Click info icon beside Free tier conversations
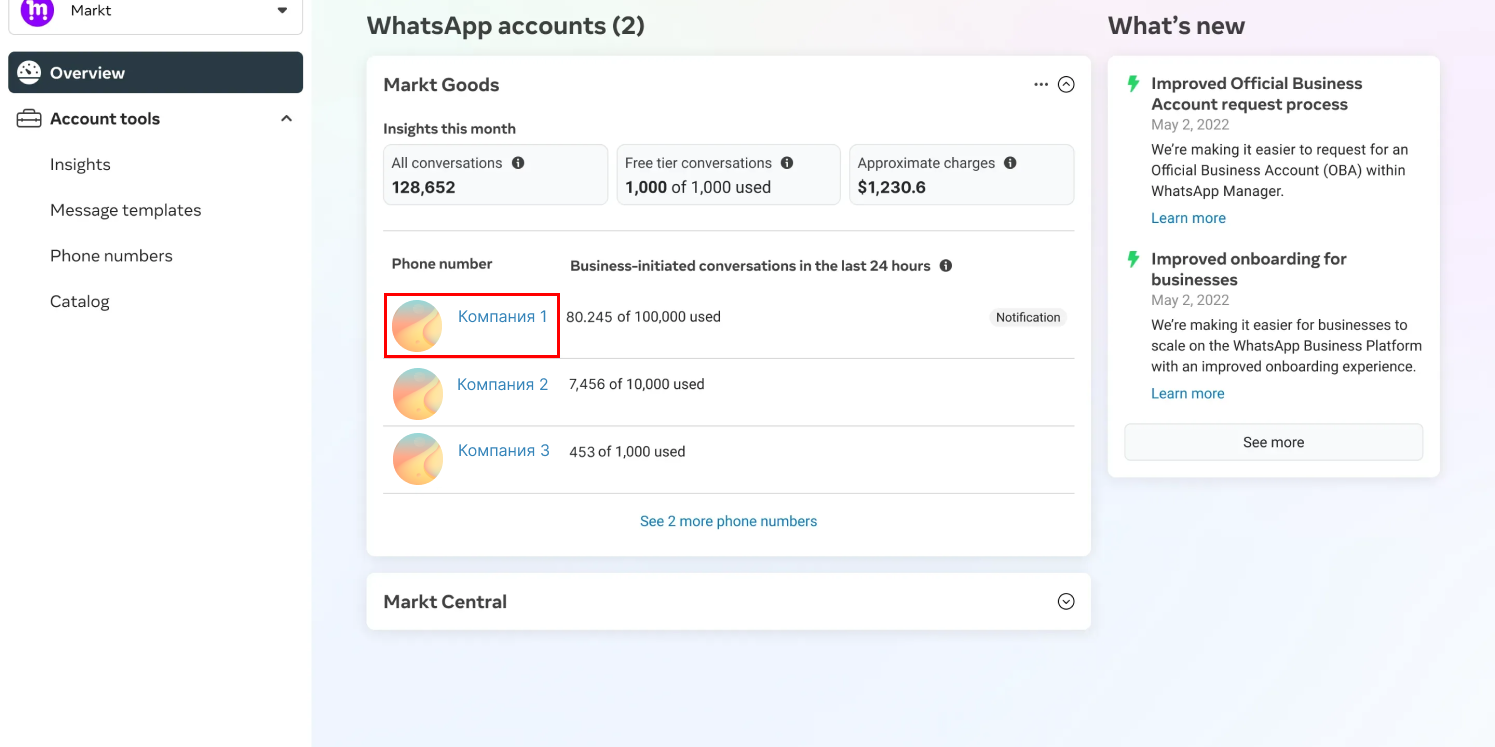The image size is (1495, 747). tap(787, 163)
